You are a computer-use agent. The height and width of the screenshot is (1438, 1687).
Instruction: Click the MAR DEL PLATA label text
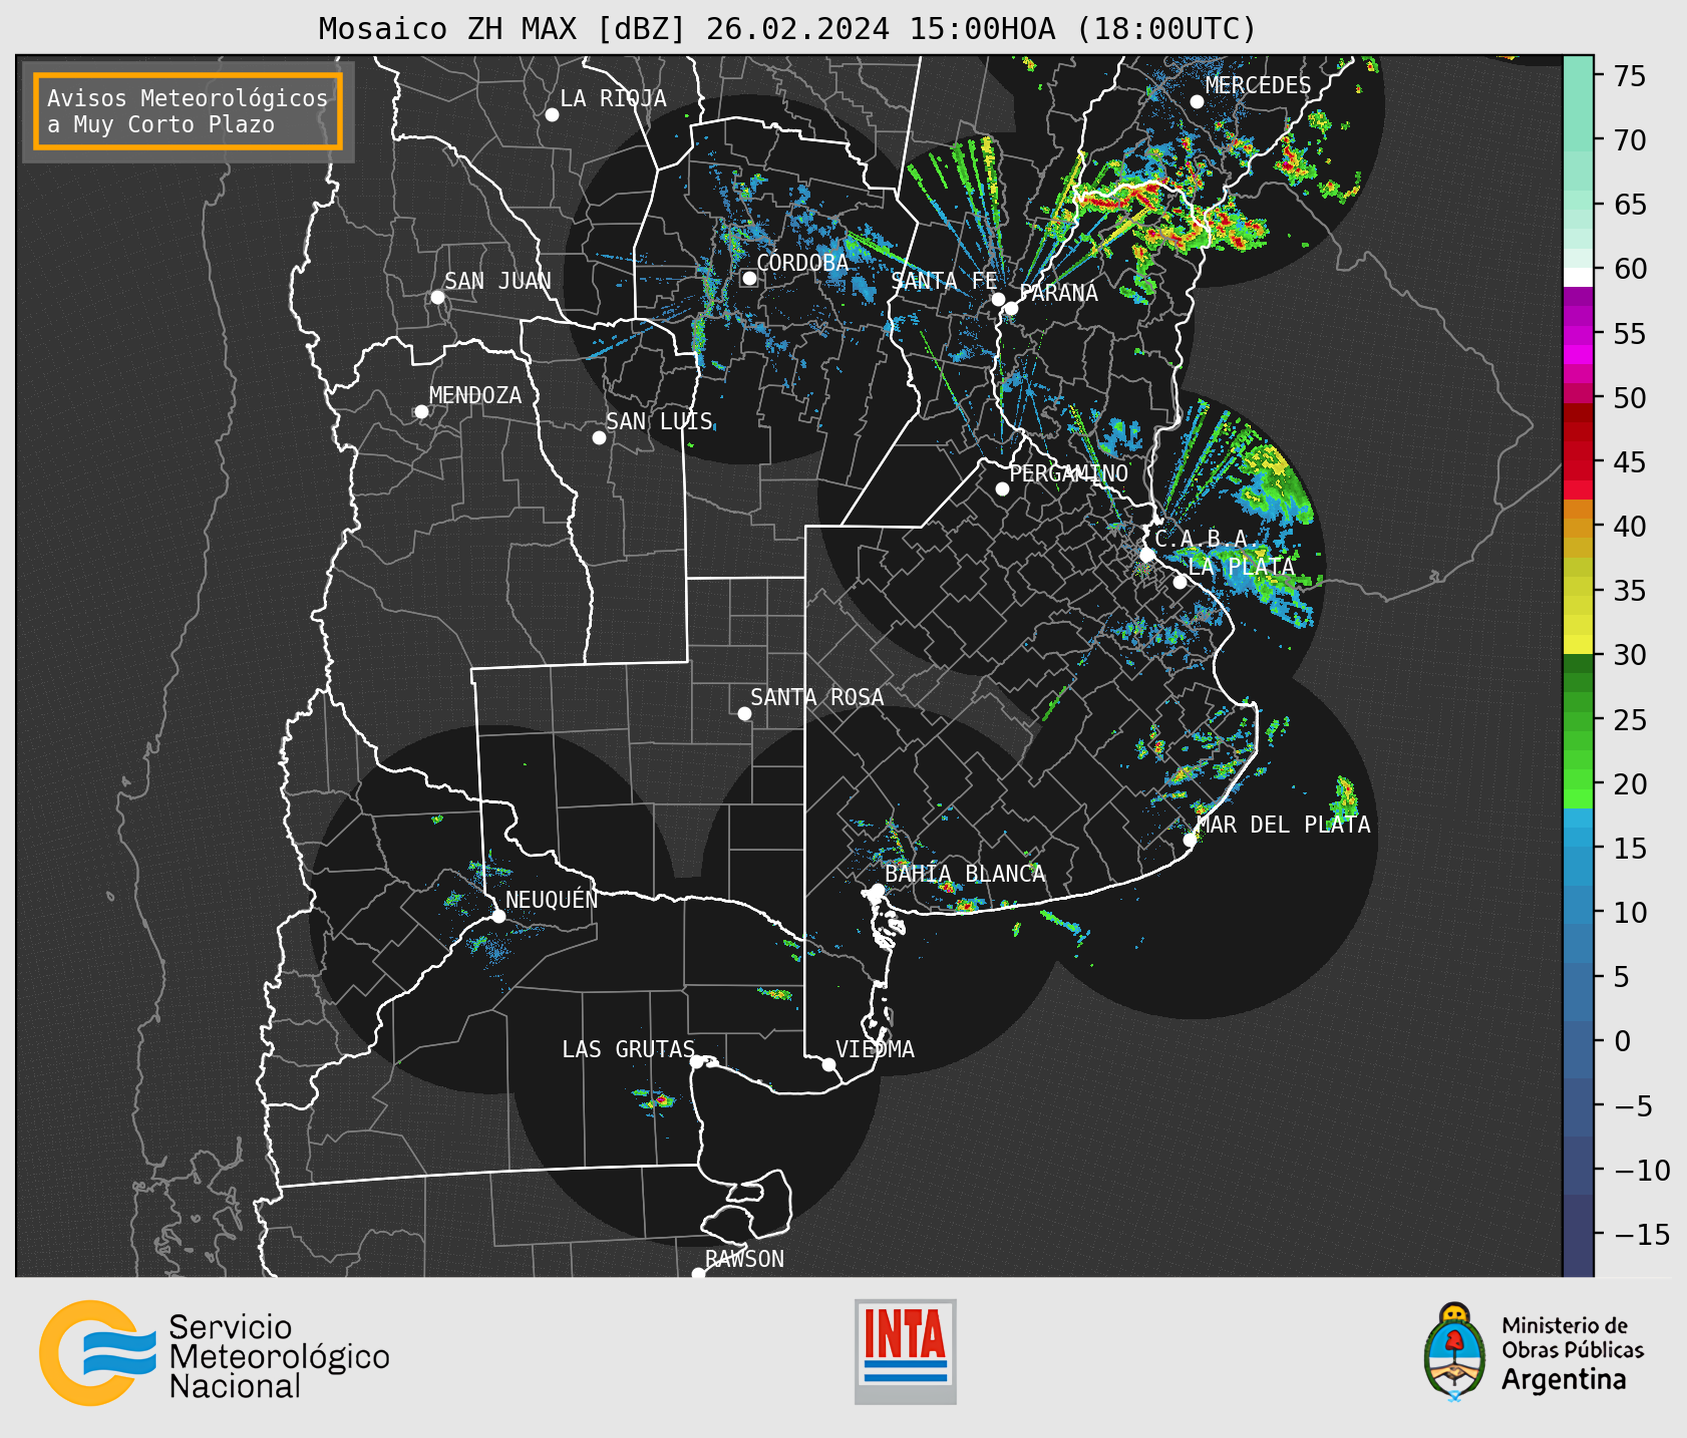[1283, 825]
